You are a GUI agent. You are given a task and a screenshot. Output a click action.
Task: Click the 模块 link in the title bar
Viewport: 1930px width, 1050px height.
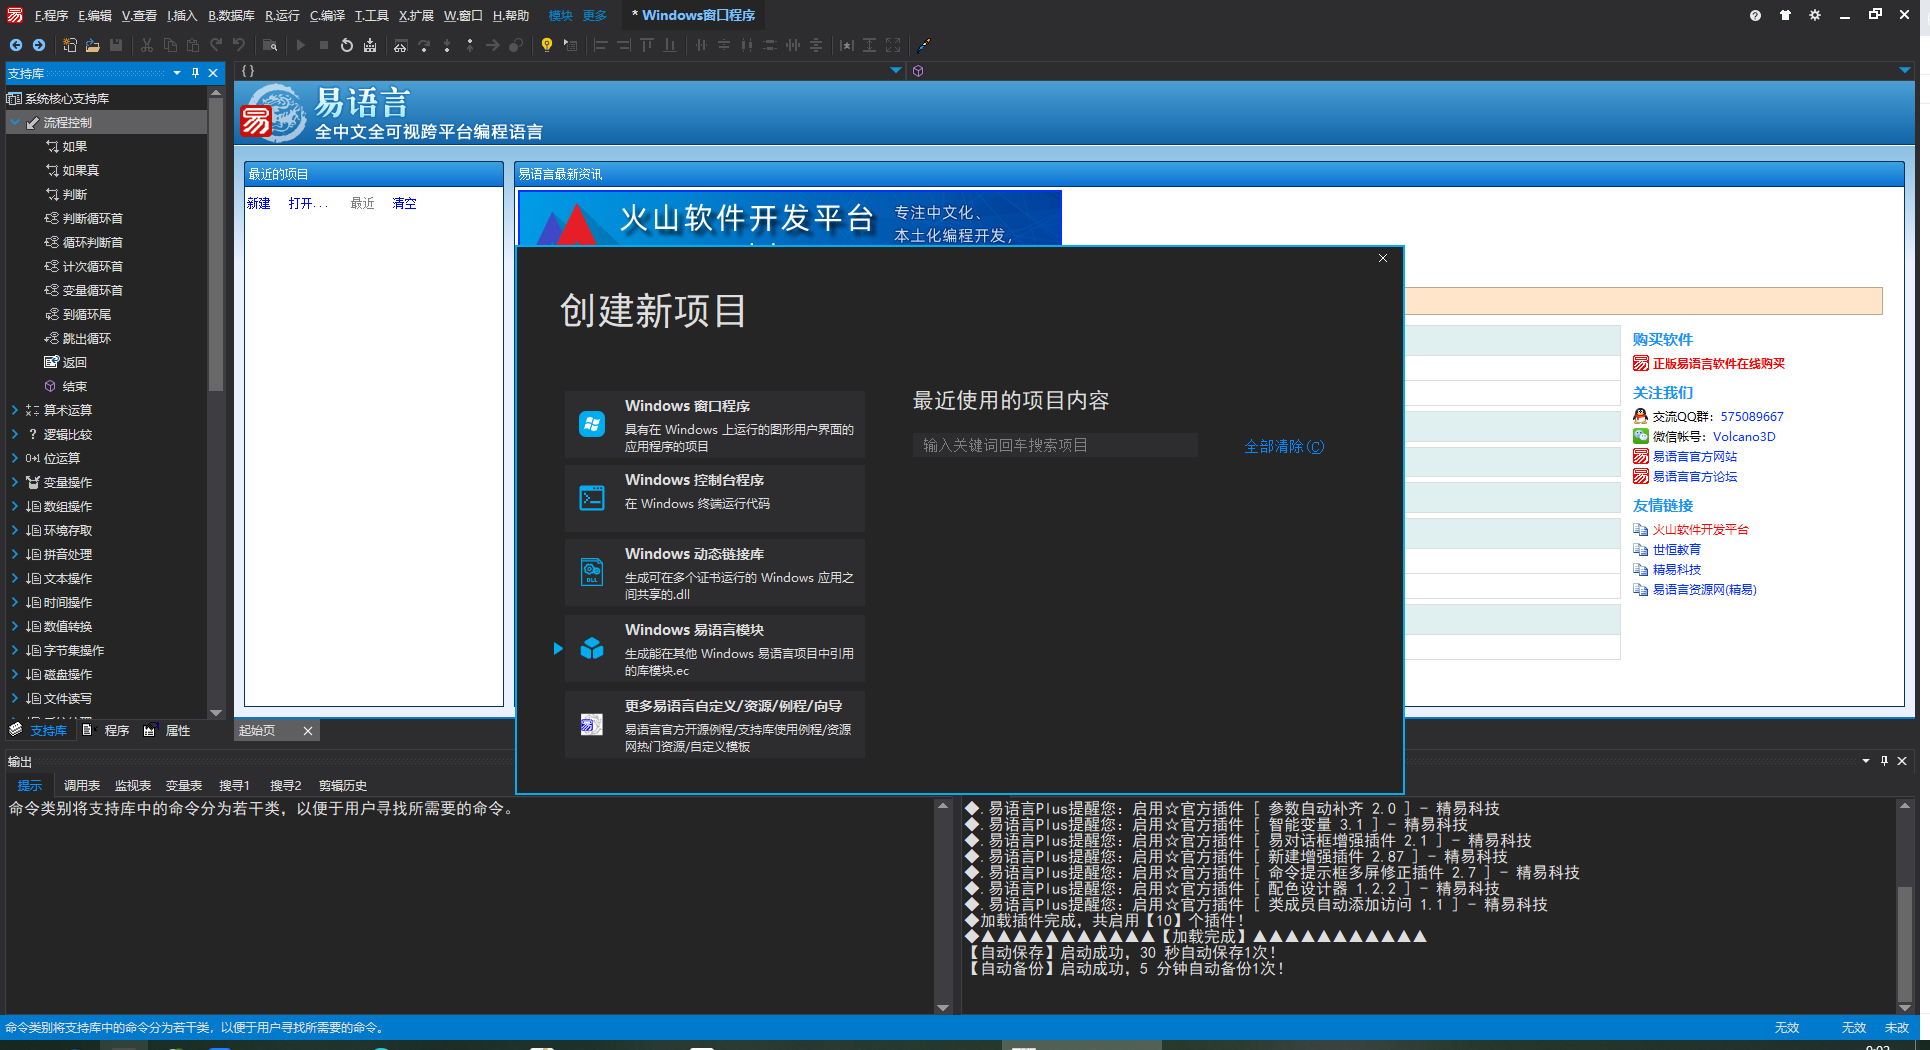click(x=561, y=15)
